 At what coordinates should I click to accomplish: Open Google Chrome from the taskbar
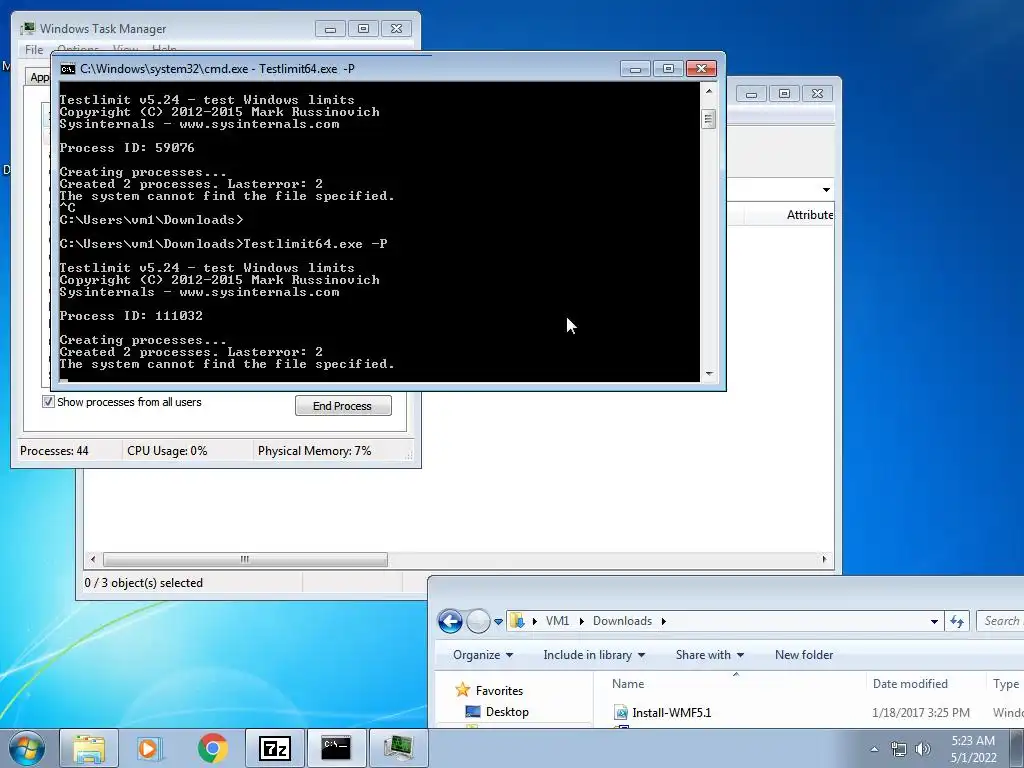213,748
